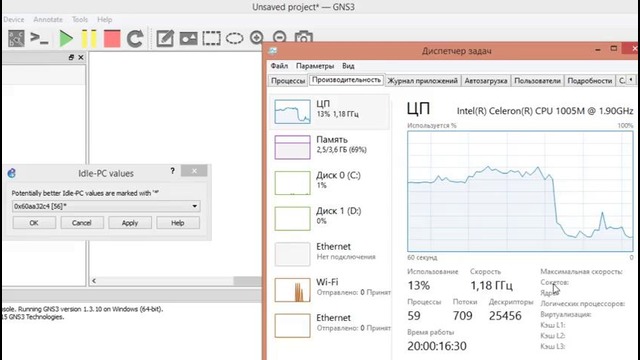Viewport: 640px width, 360px height.
Task: Select the Память performance item
Action: (329, 147)
